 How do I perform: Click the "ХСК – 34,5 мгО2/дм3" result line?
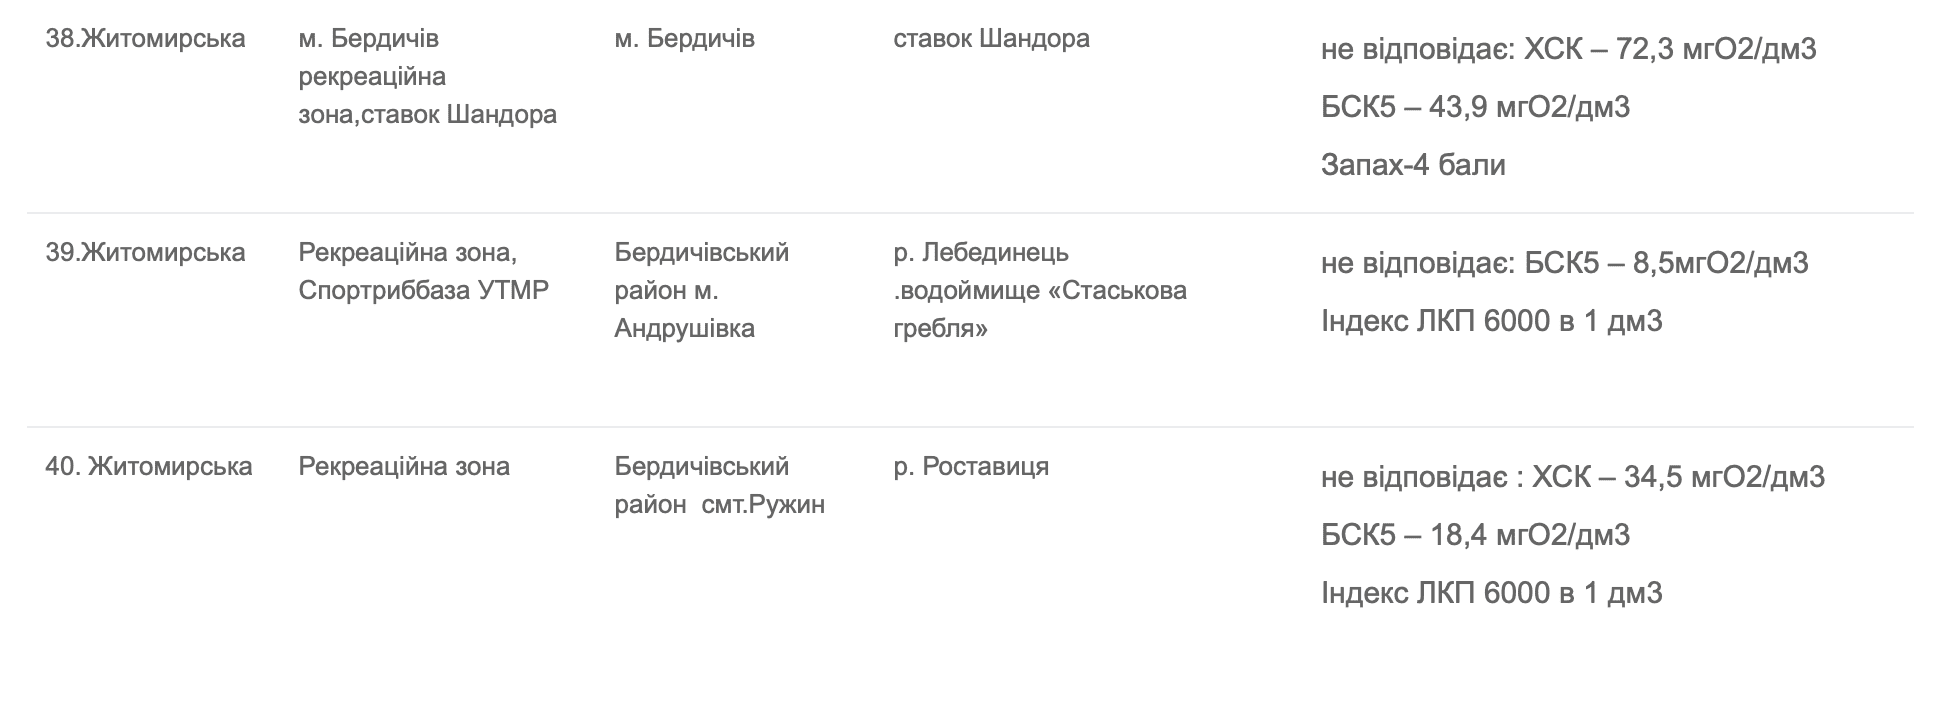pyautogui.click(x=1572, y=477)
